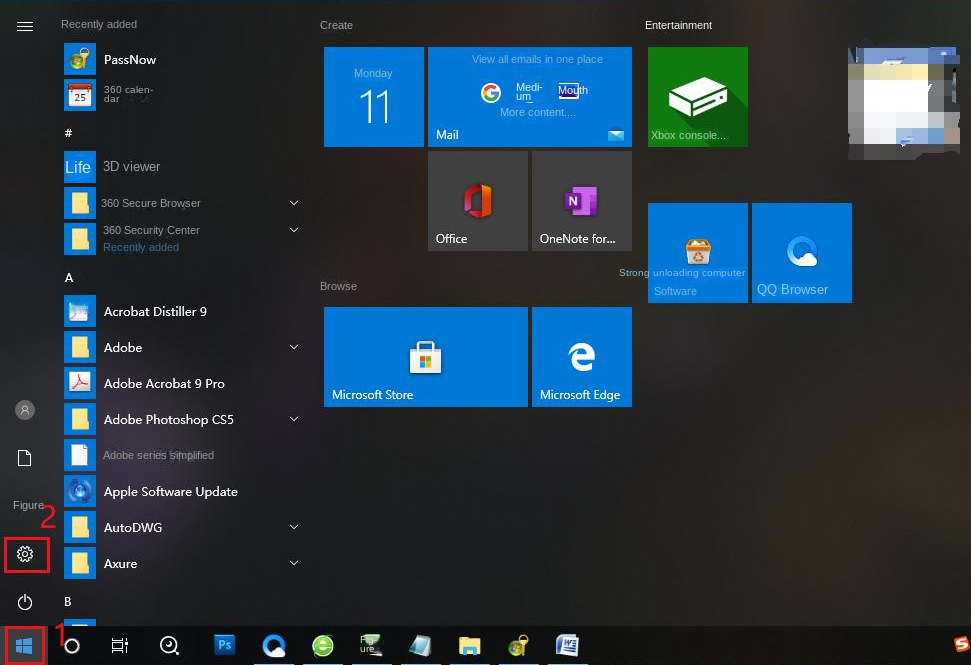Open the Adobe series simplified item
Viewport: 971px width, 665px height.
click(x=182, y=455)
